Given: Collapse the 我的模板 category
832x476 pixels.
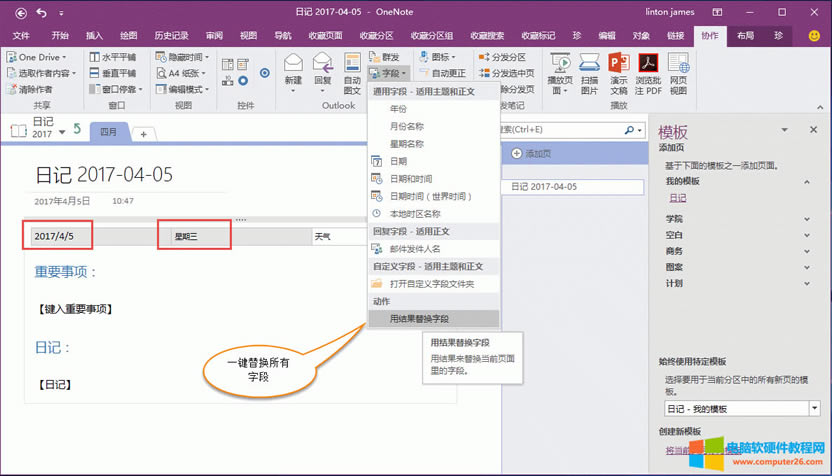Looking at the screenshot, I should [x=806, y=182].
